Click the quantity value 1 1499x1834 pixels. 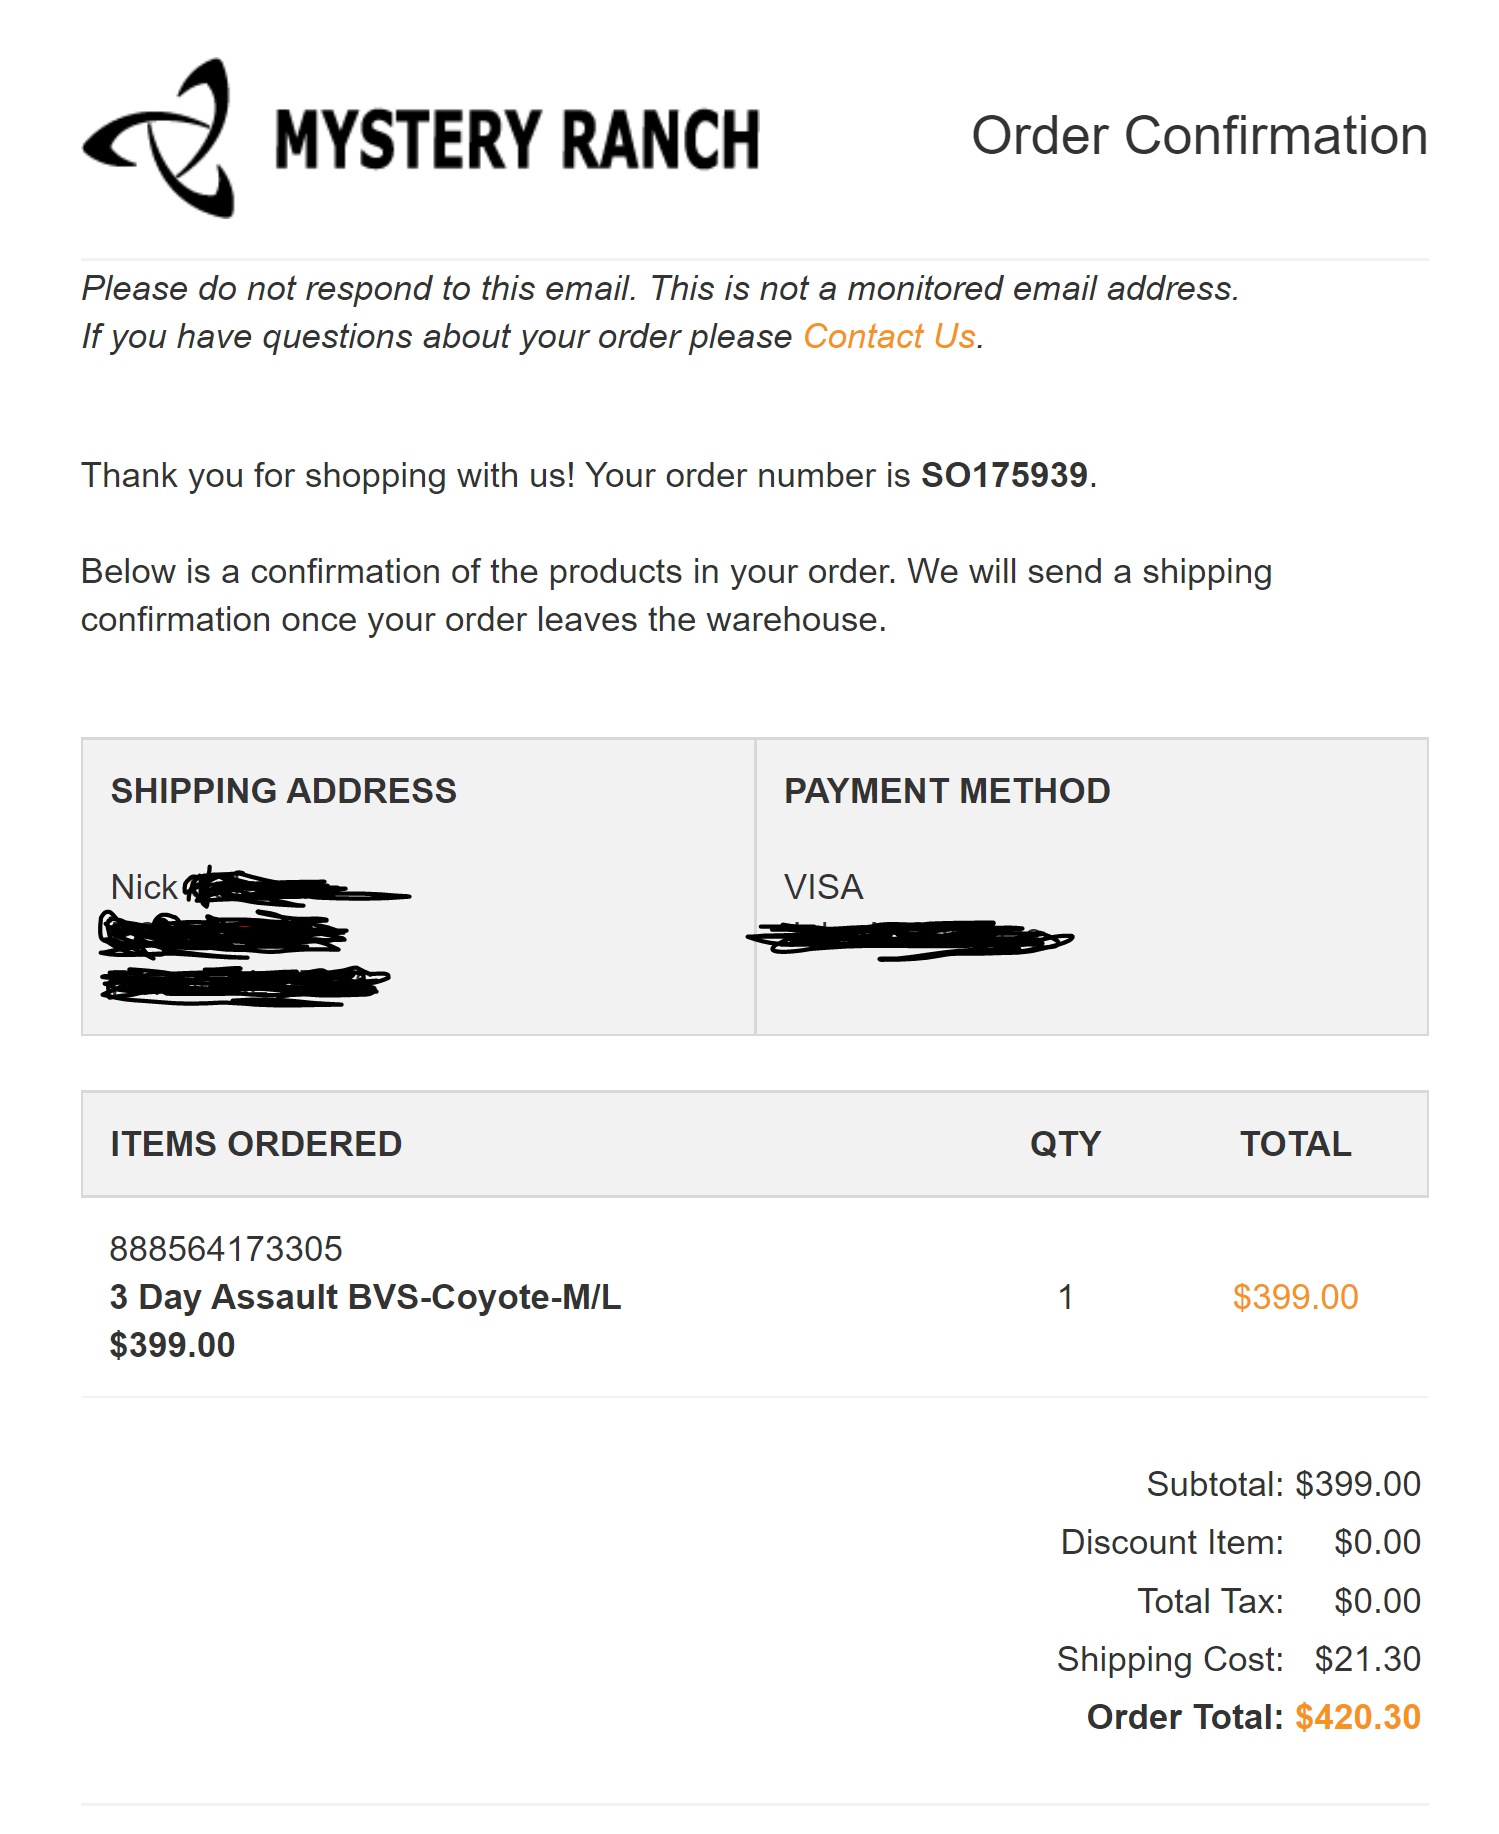coord(1065,1297)
